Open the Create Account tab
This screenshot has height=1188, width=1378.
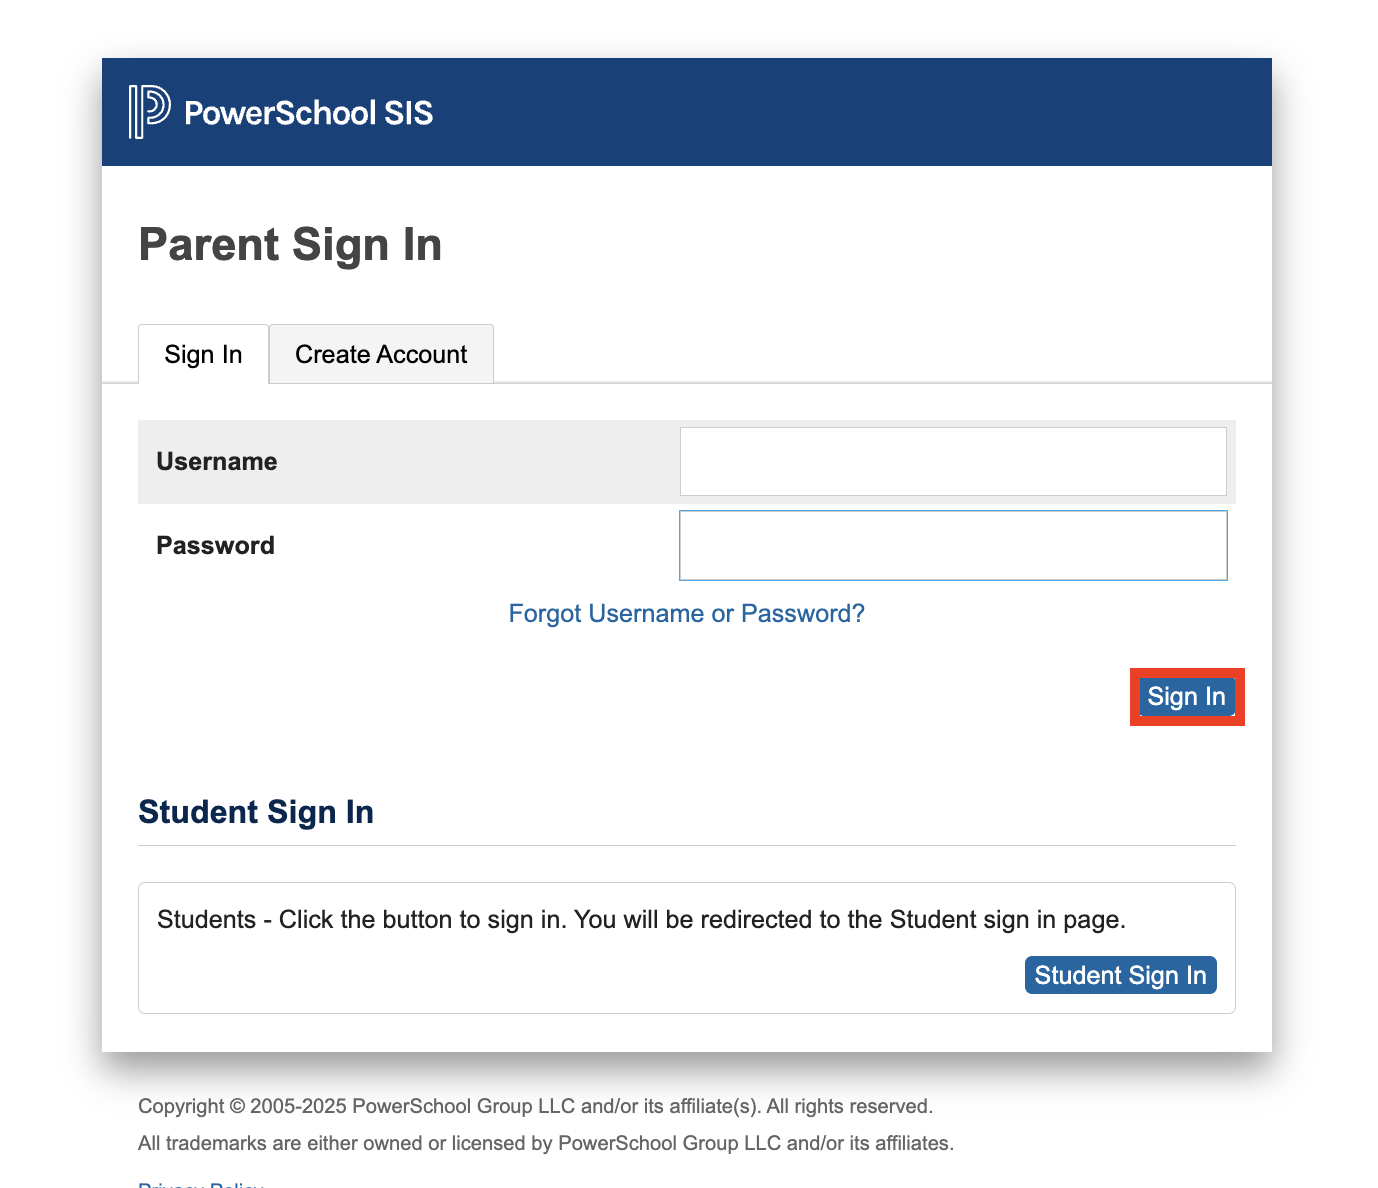point(381,355)
